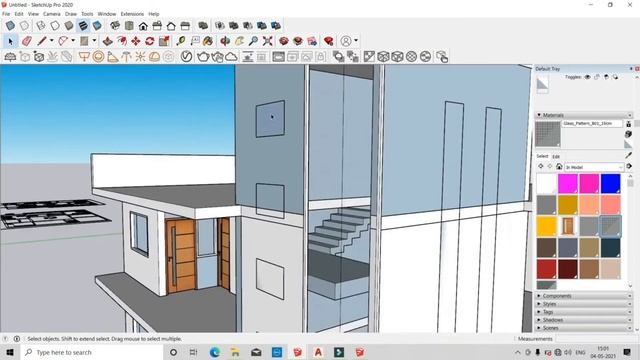Select the wooden door material swatch
This screenshot has width=640, height=360.
click(568, 226)
